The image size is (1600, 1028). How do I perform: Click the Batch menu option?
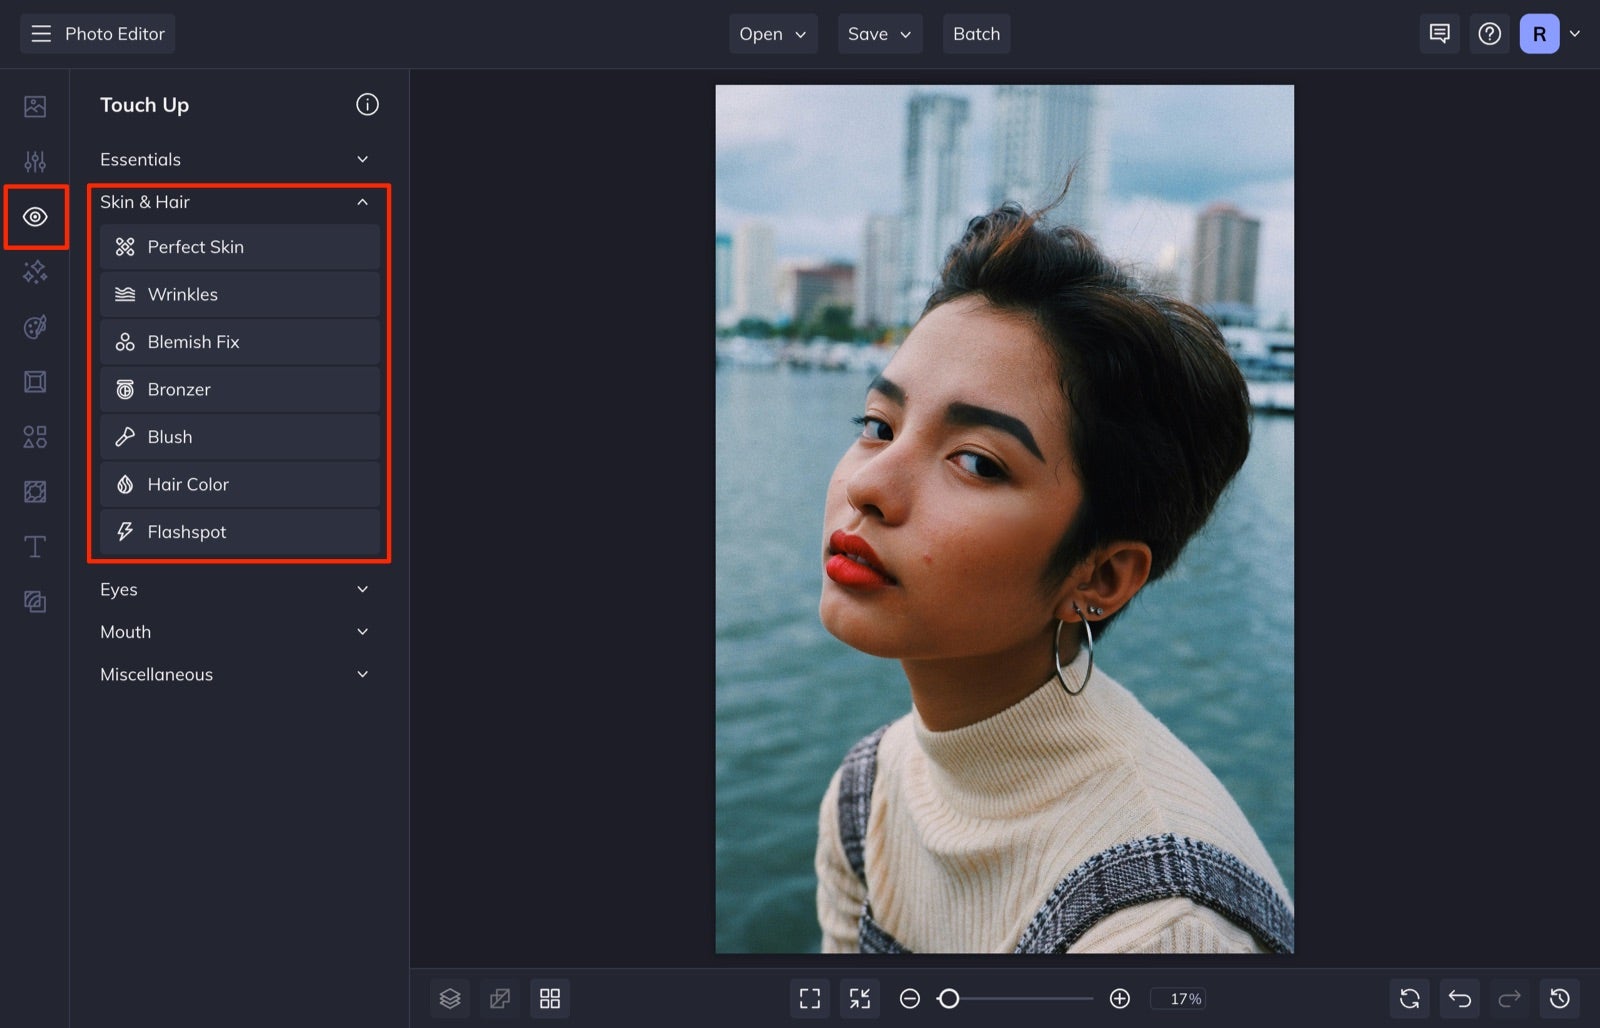tap(976, 33)
